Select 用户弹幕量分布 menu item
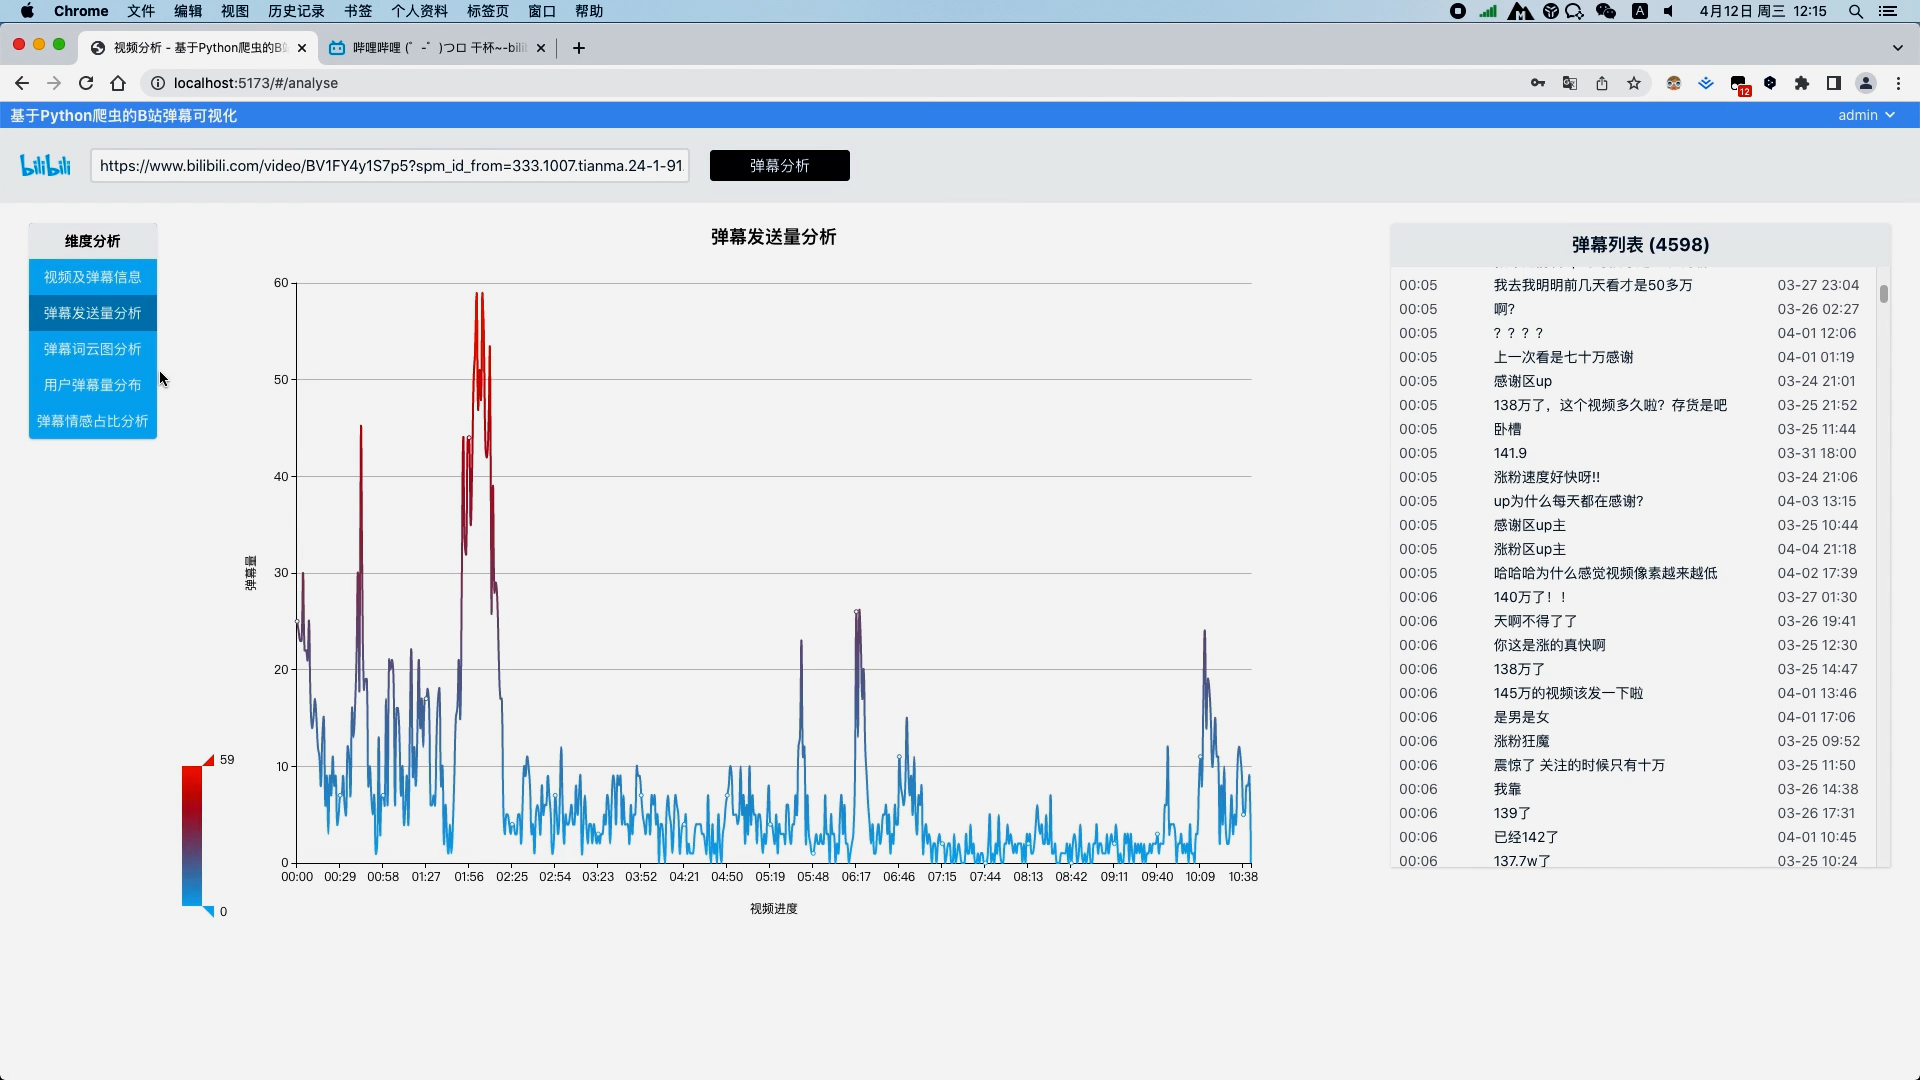This screenshot has width=1920, height=1080. point(92,385)
